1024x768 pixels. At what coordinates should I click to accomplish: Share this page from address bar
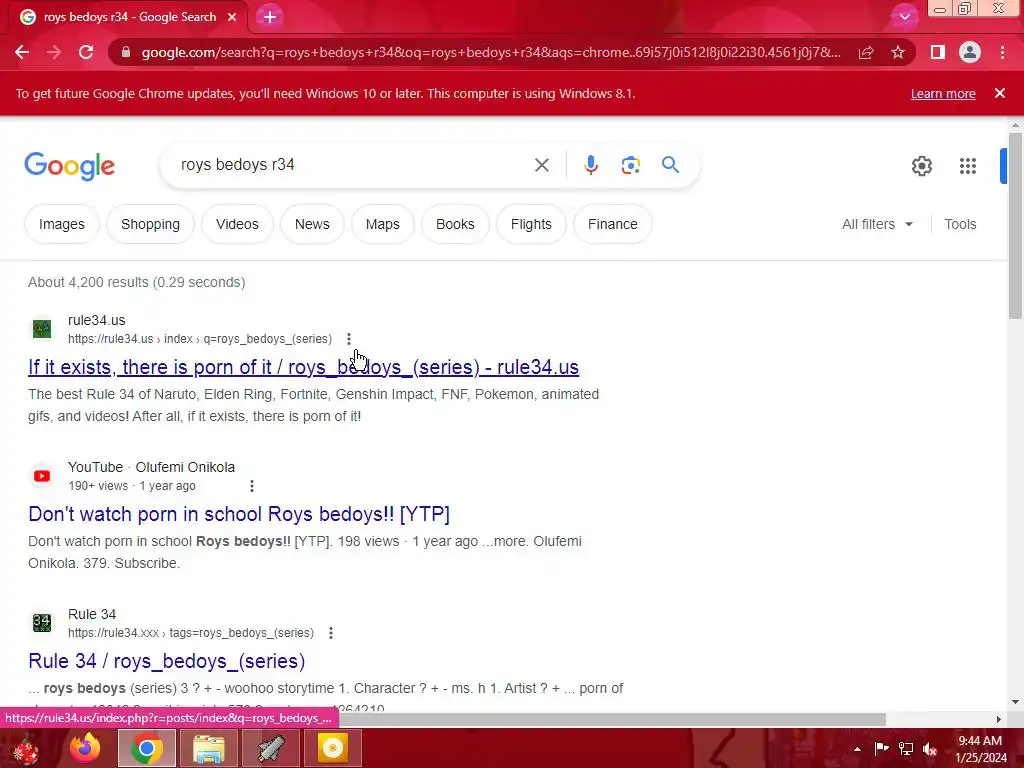coord(866,52)
